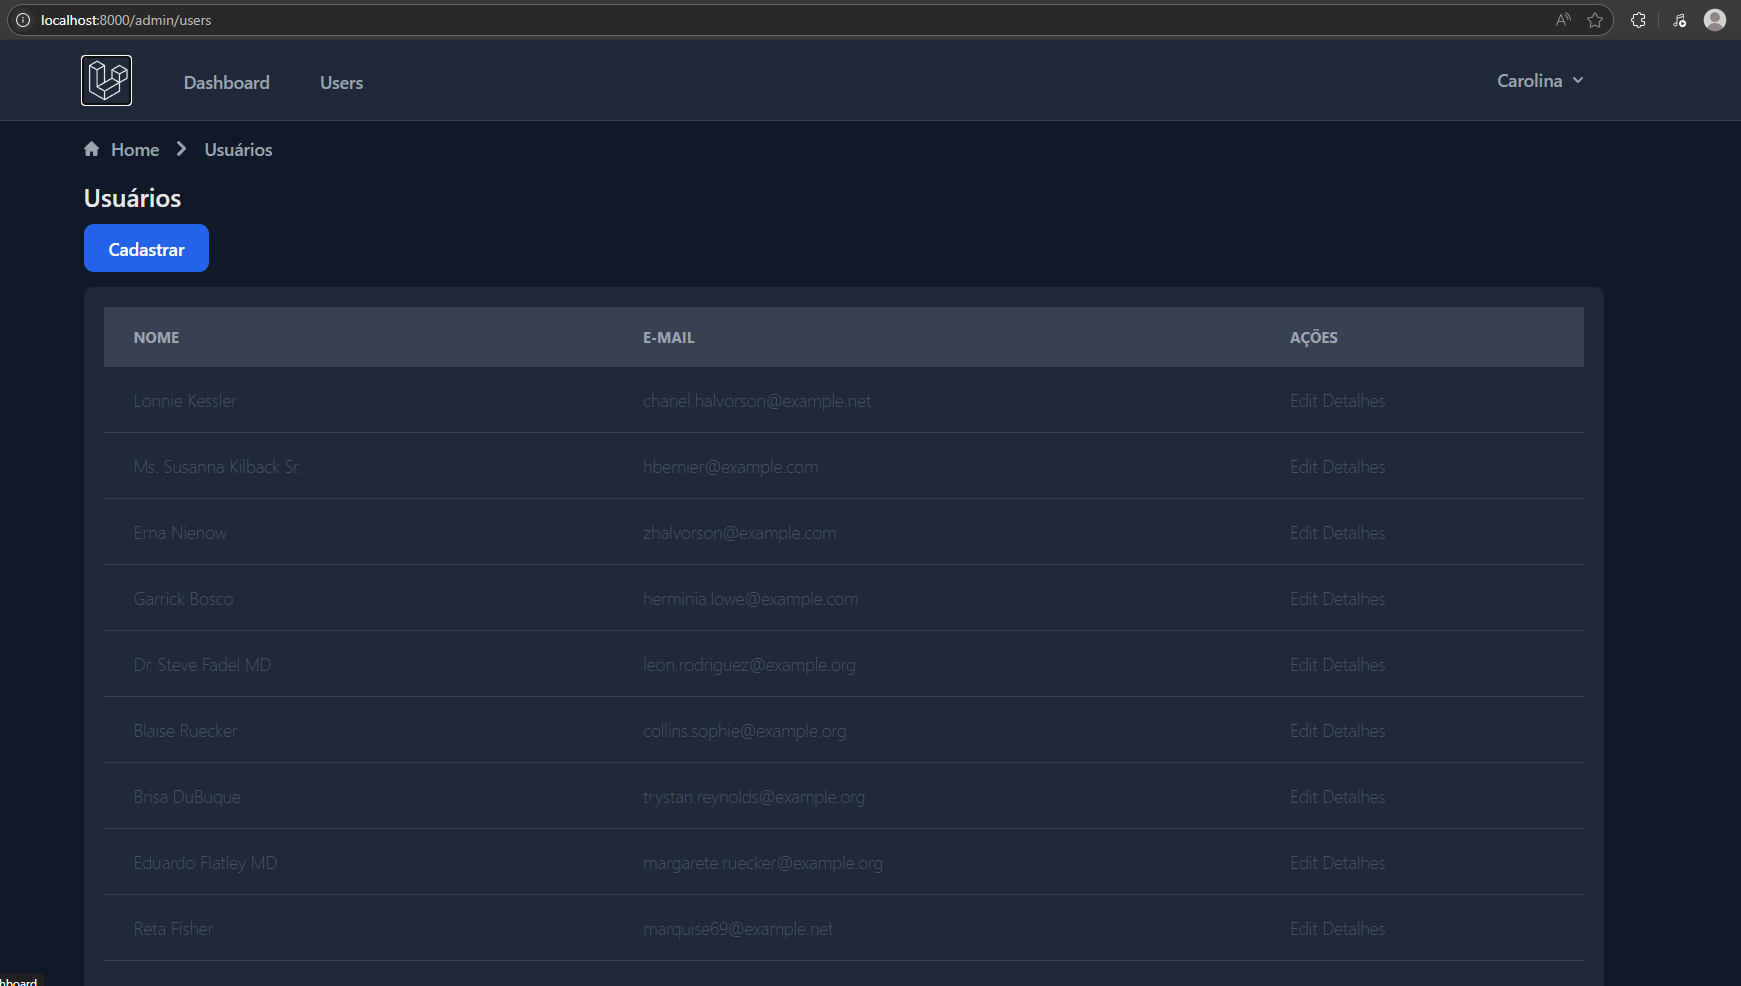The height and width of the screenshot is (986, 1741).
Task: Open the Carolina user dropdown menu
Action: pyautogui.click(x=1539, y=80)
